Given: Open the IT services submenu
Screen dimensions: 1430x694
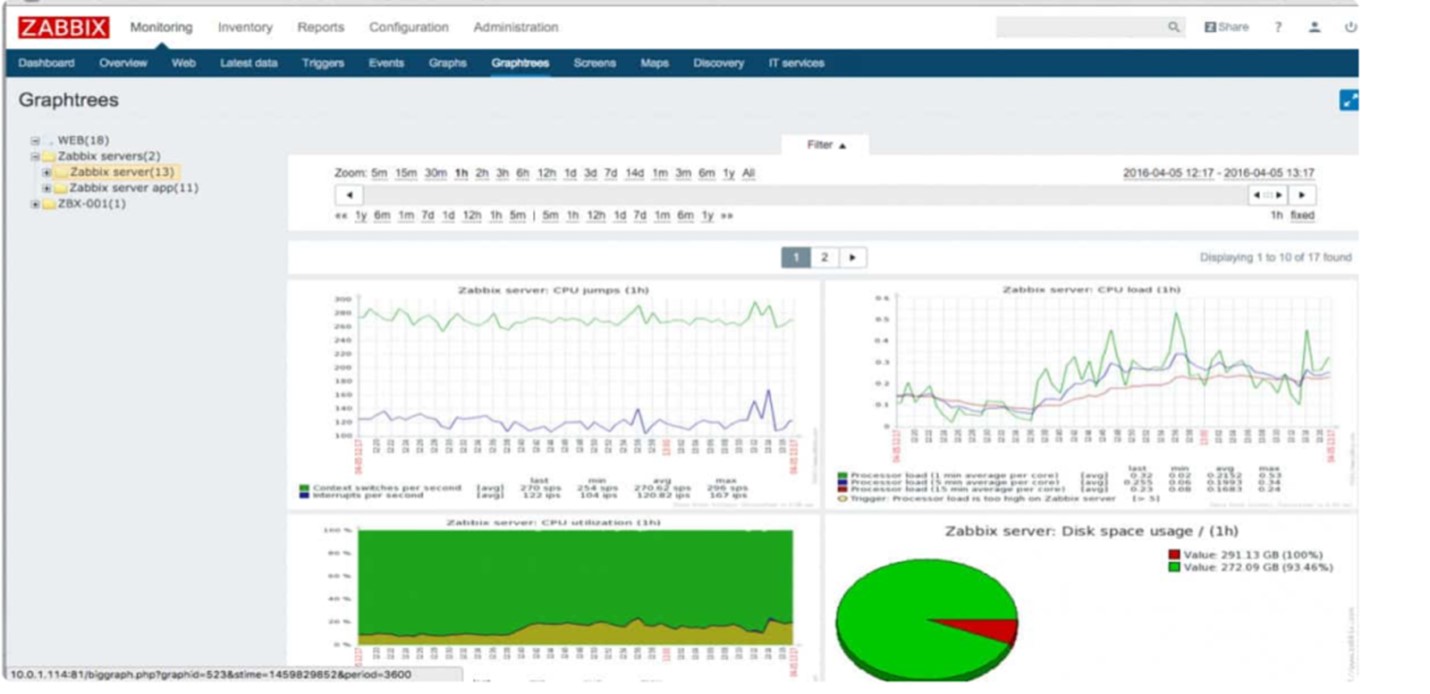Looking at the screenshot, I should pos(796,63).
